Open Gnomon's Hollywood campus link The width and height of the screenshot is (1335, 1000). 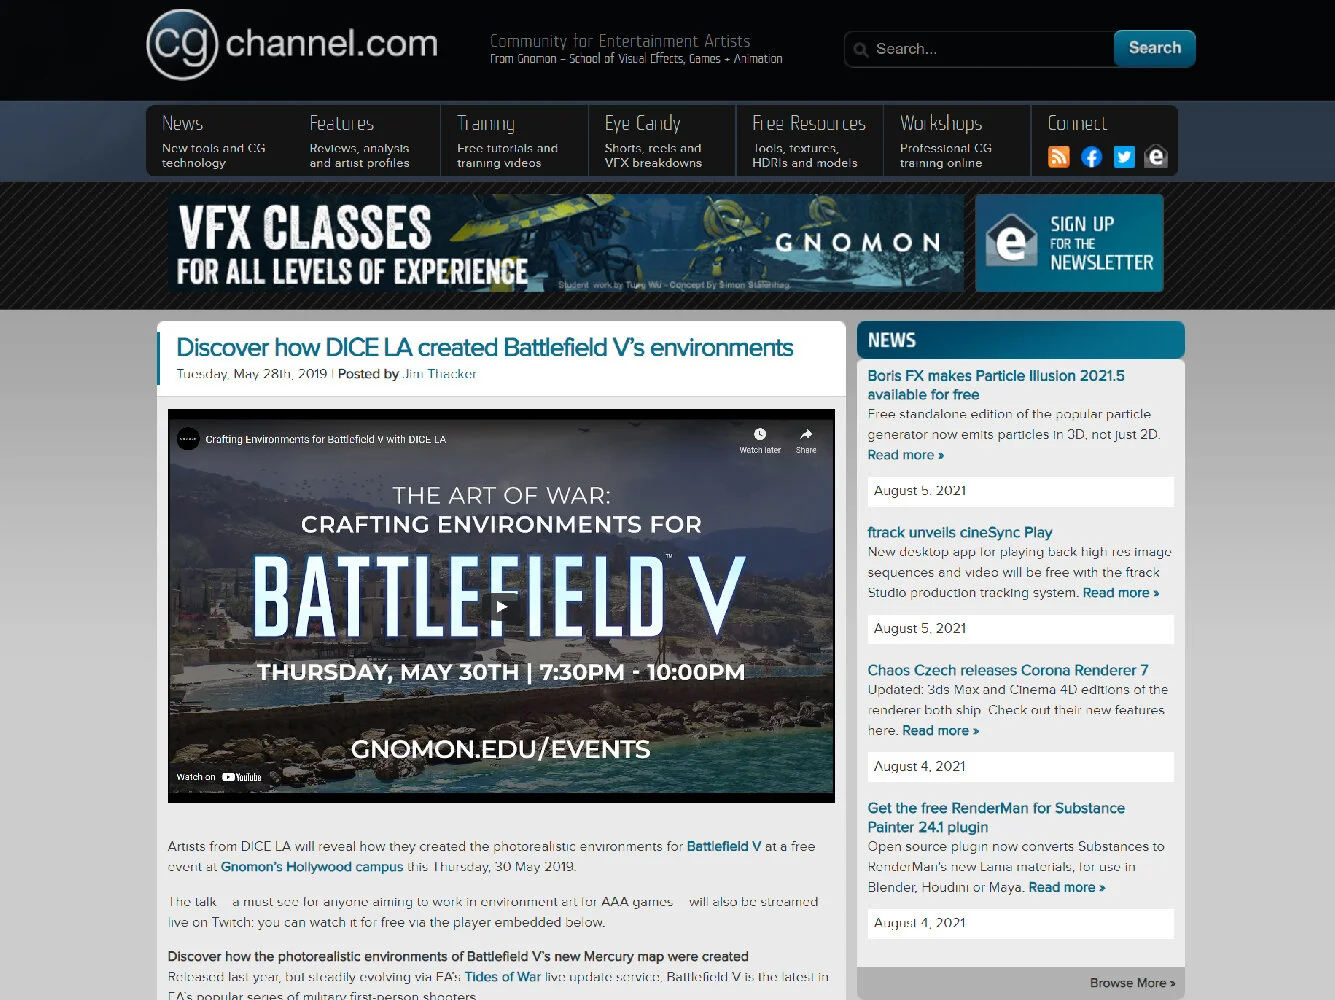point(312,867)
